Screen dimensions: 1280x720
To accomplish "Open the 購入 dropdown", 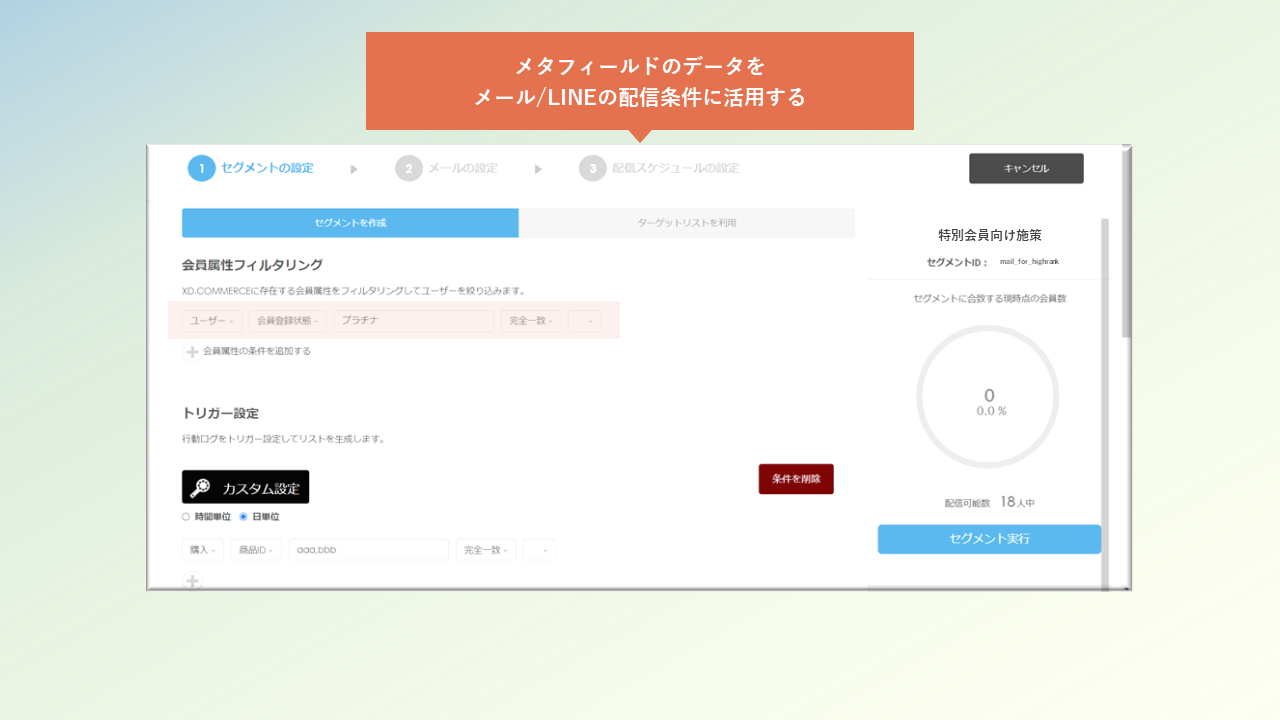I will 203,550.
